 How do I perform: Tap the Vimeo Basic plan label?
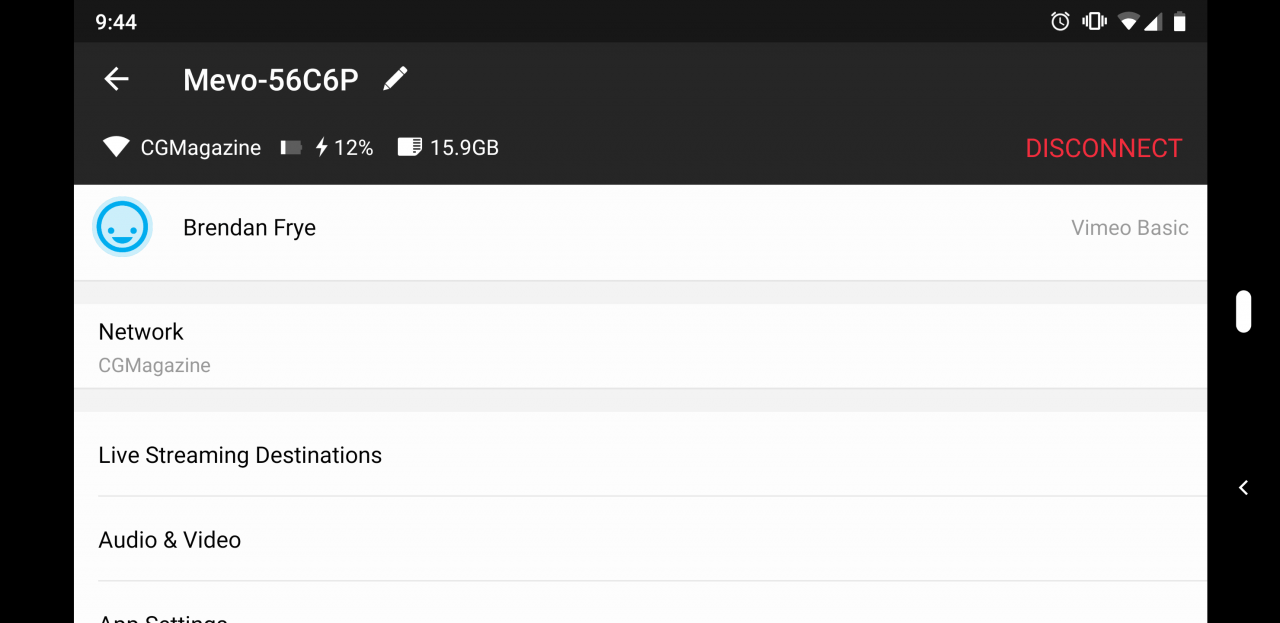point(1129,228)
